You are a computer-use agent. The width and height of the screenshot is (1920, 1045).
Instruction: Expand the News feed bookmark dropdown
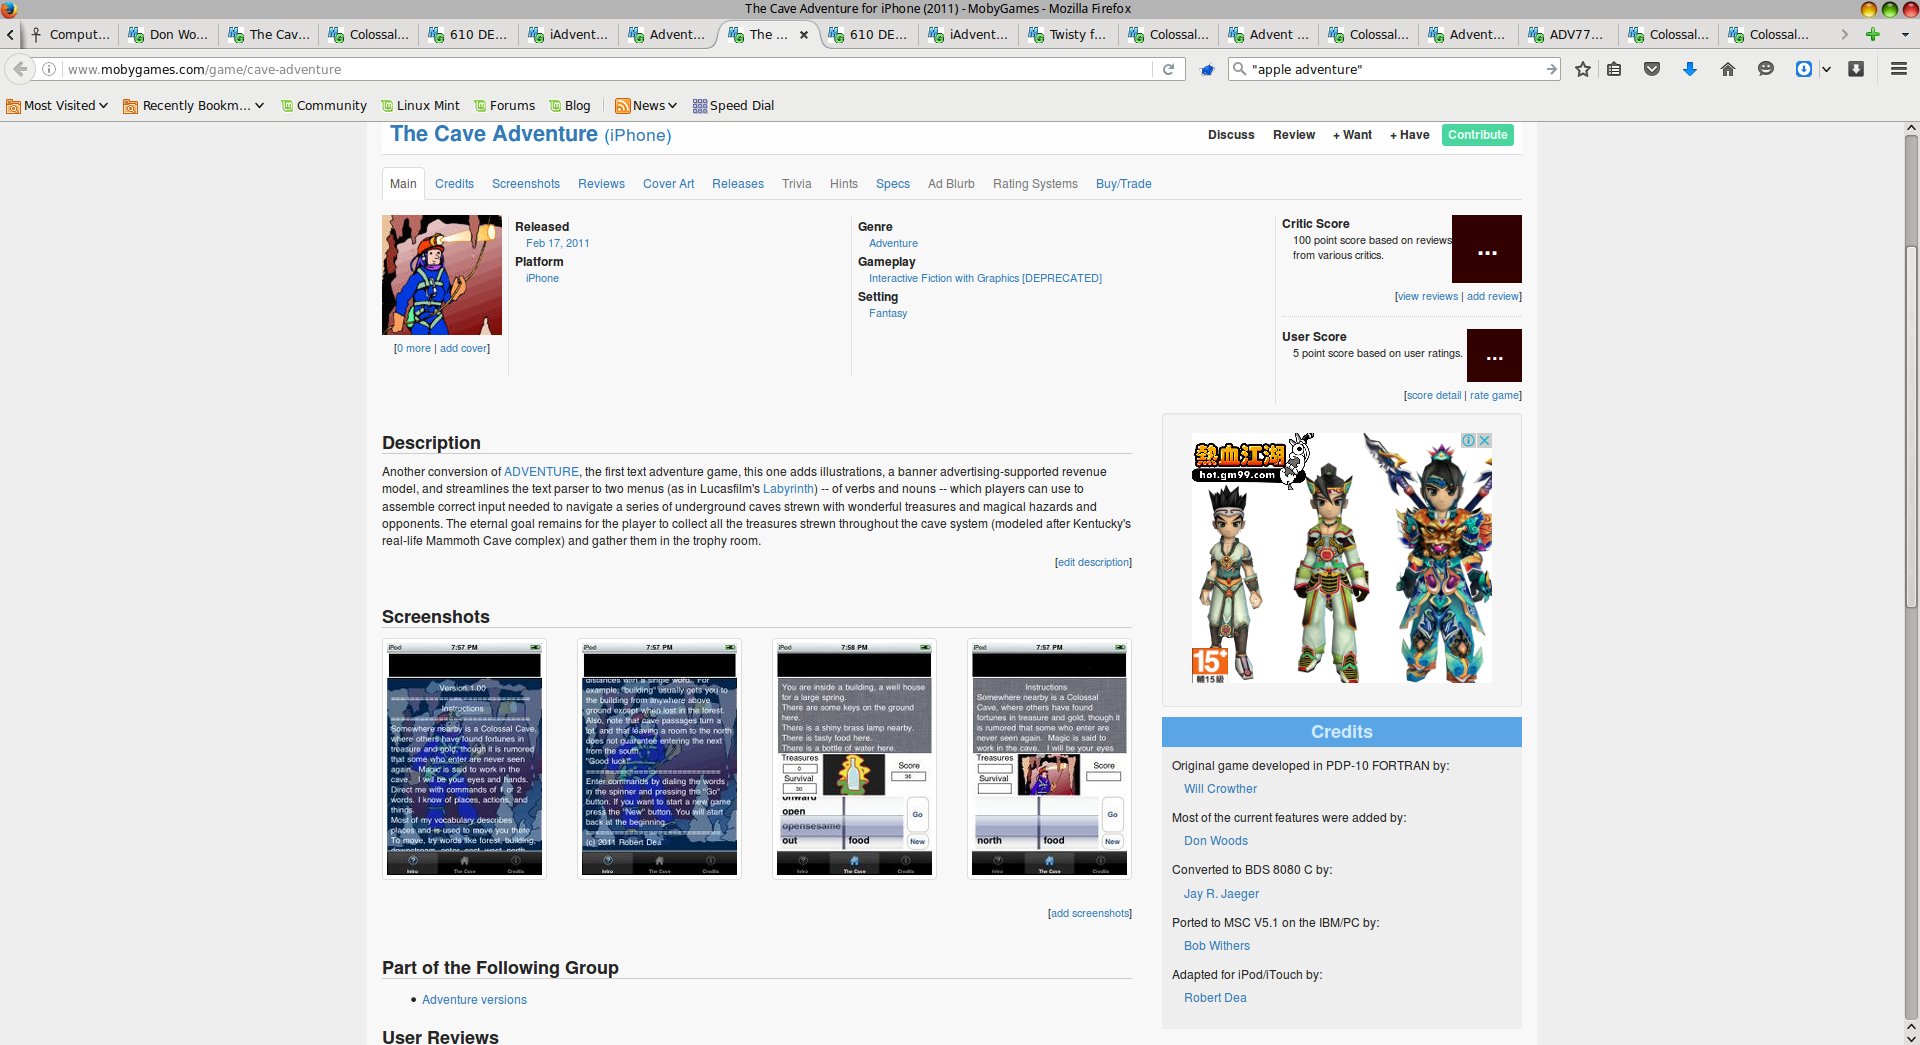tap(647, 105)
